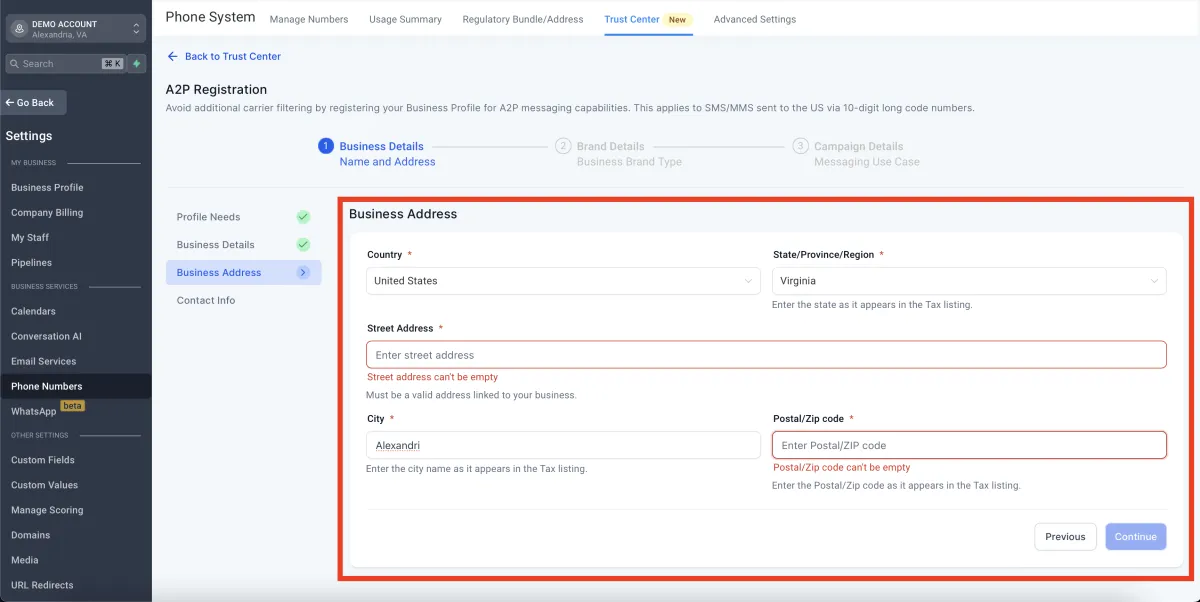The width and height of the screenshot is (1200, 602).
Task: Expand the State/Province/Region dropdown
Action: tap(969, 281)
